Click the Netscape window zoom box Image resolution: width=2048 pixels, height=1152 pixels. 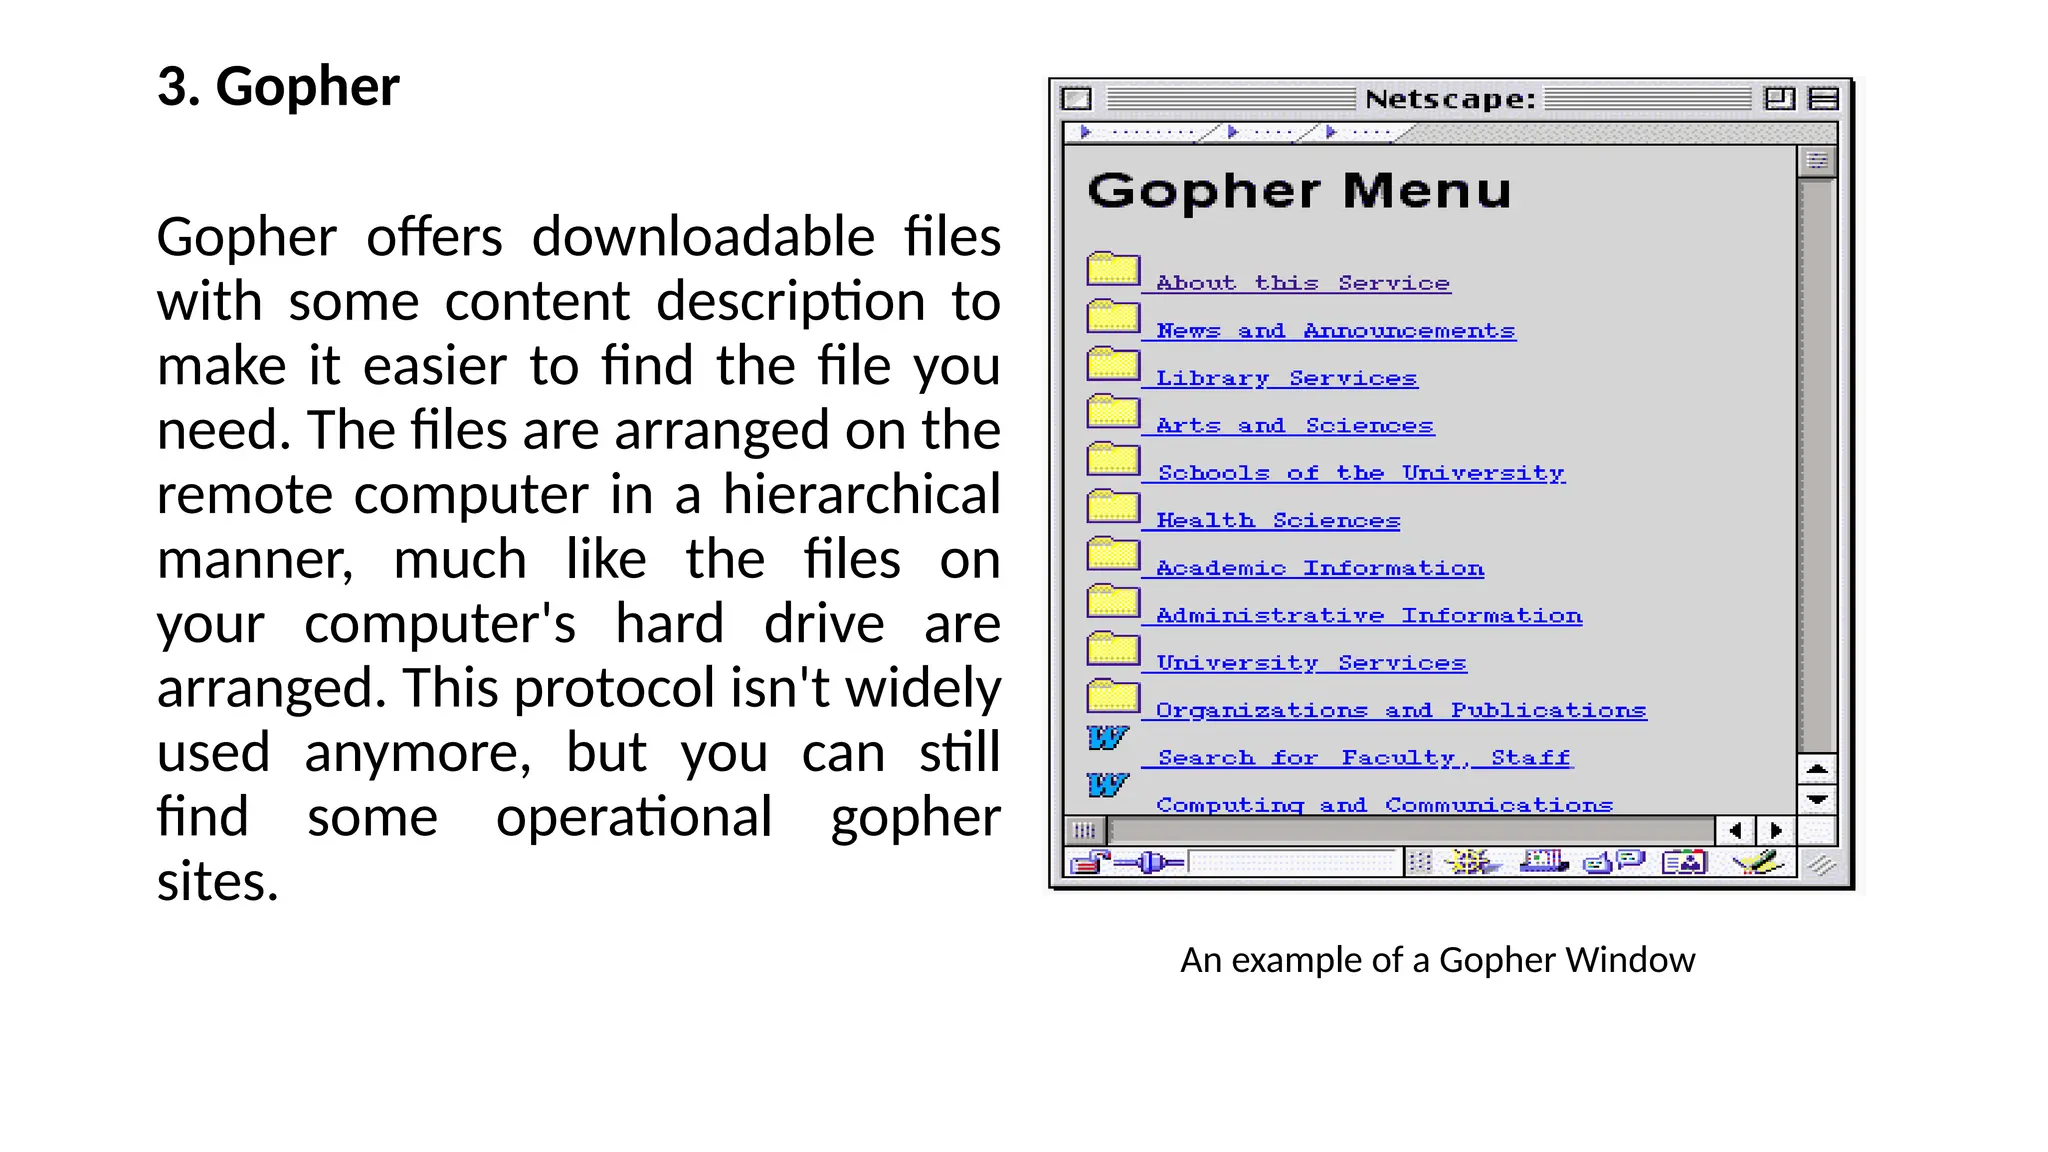1779,98
